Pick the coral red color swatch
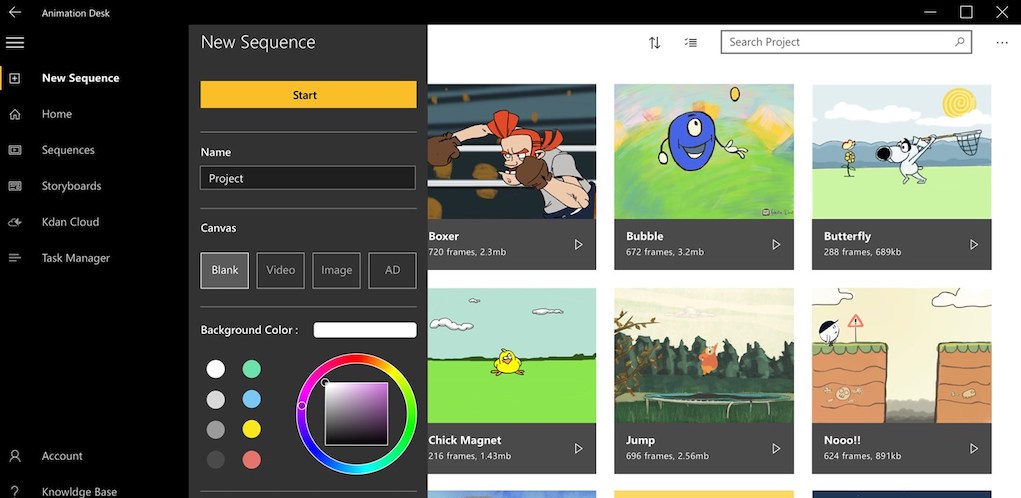This screenshot has width=1021, height=498. click(x=251, y=460)
